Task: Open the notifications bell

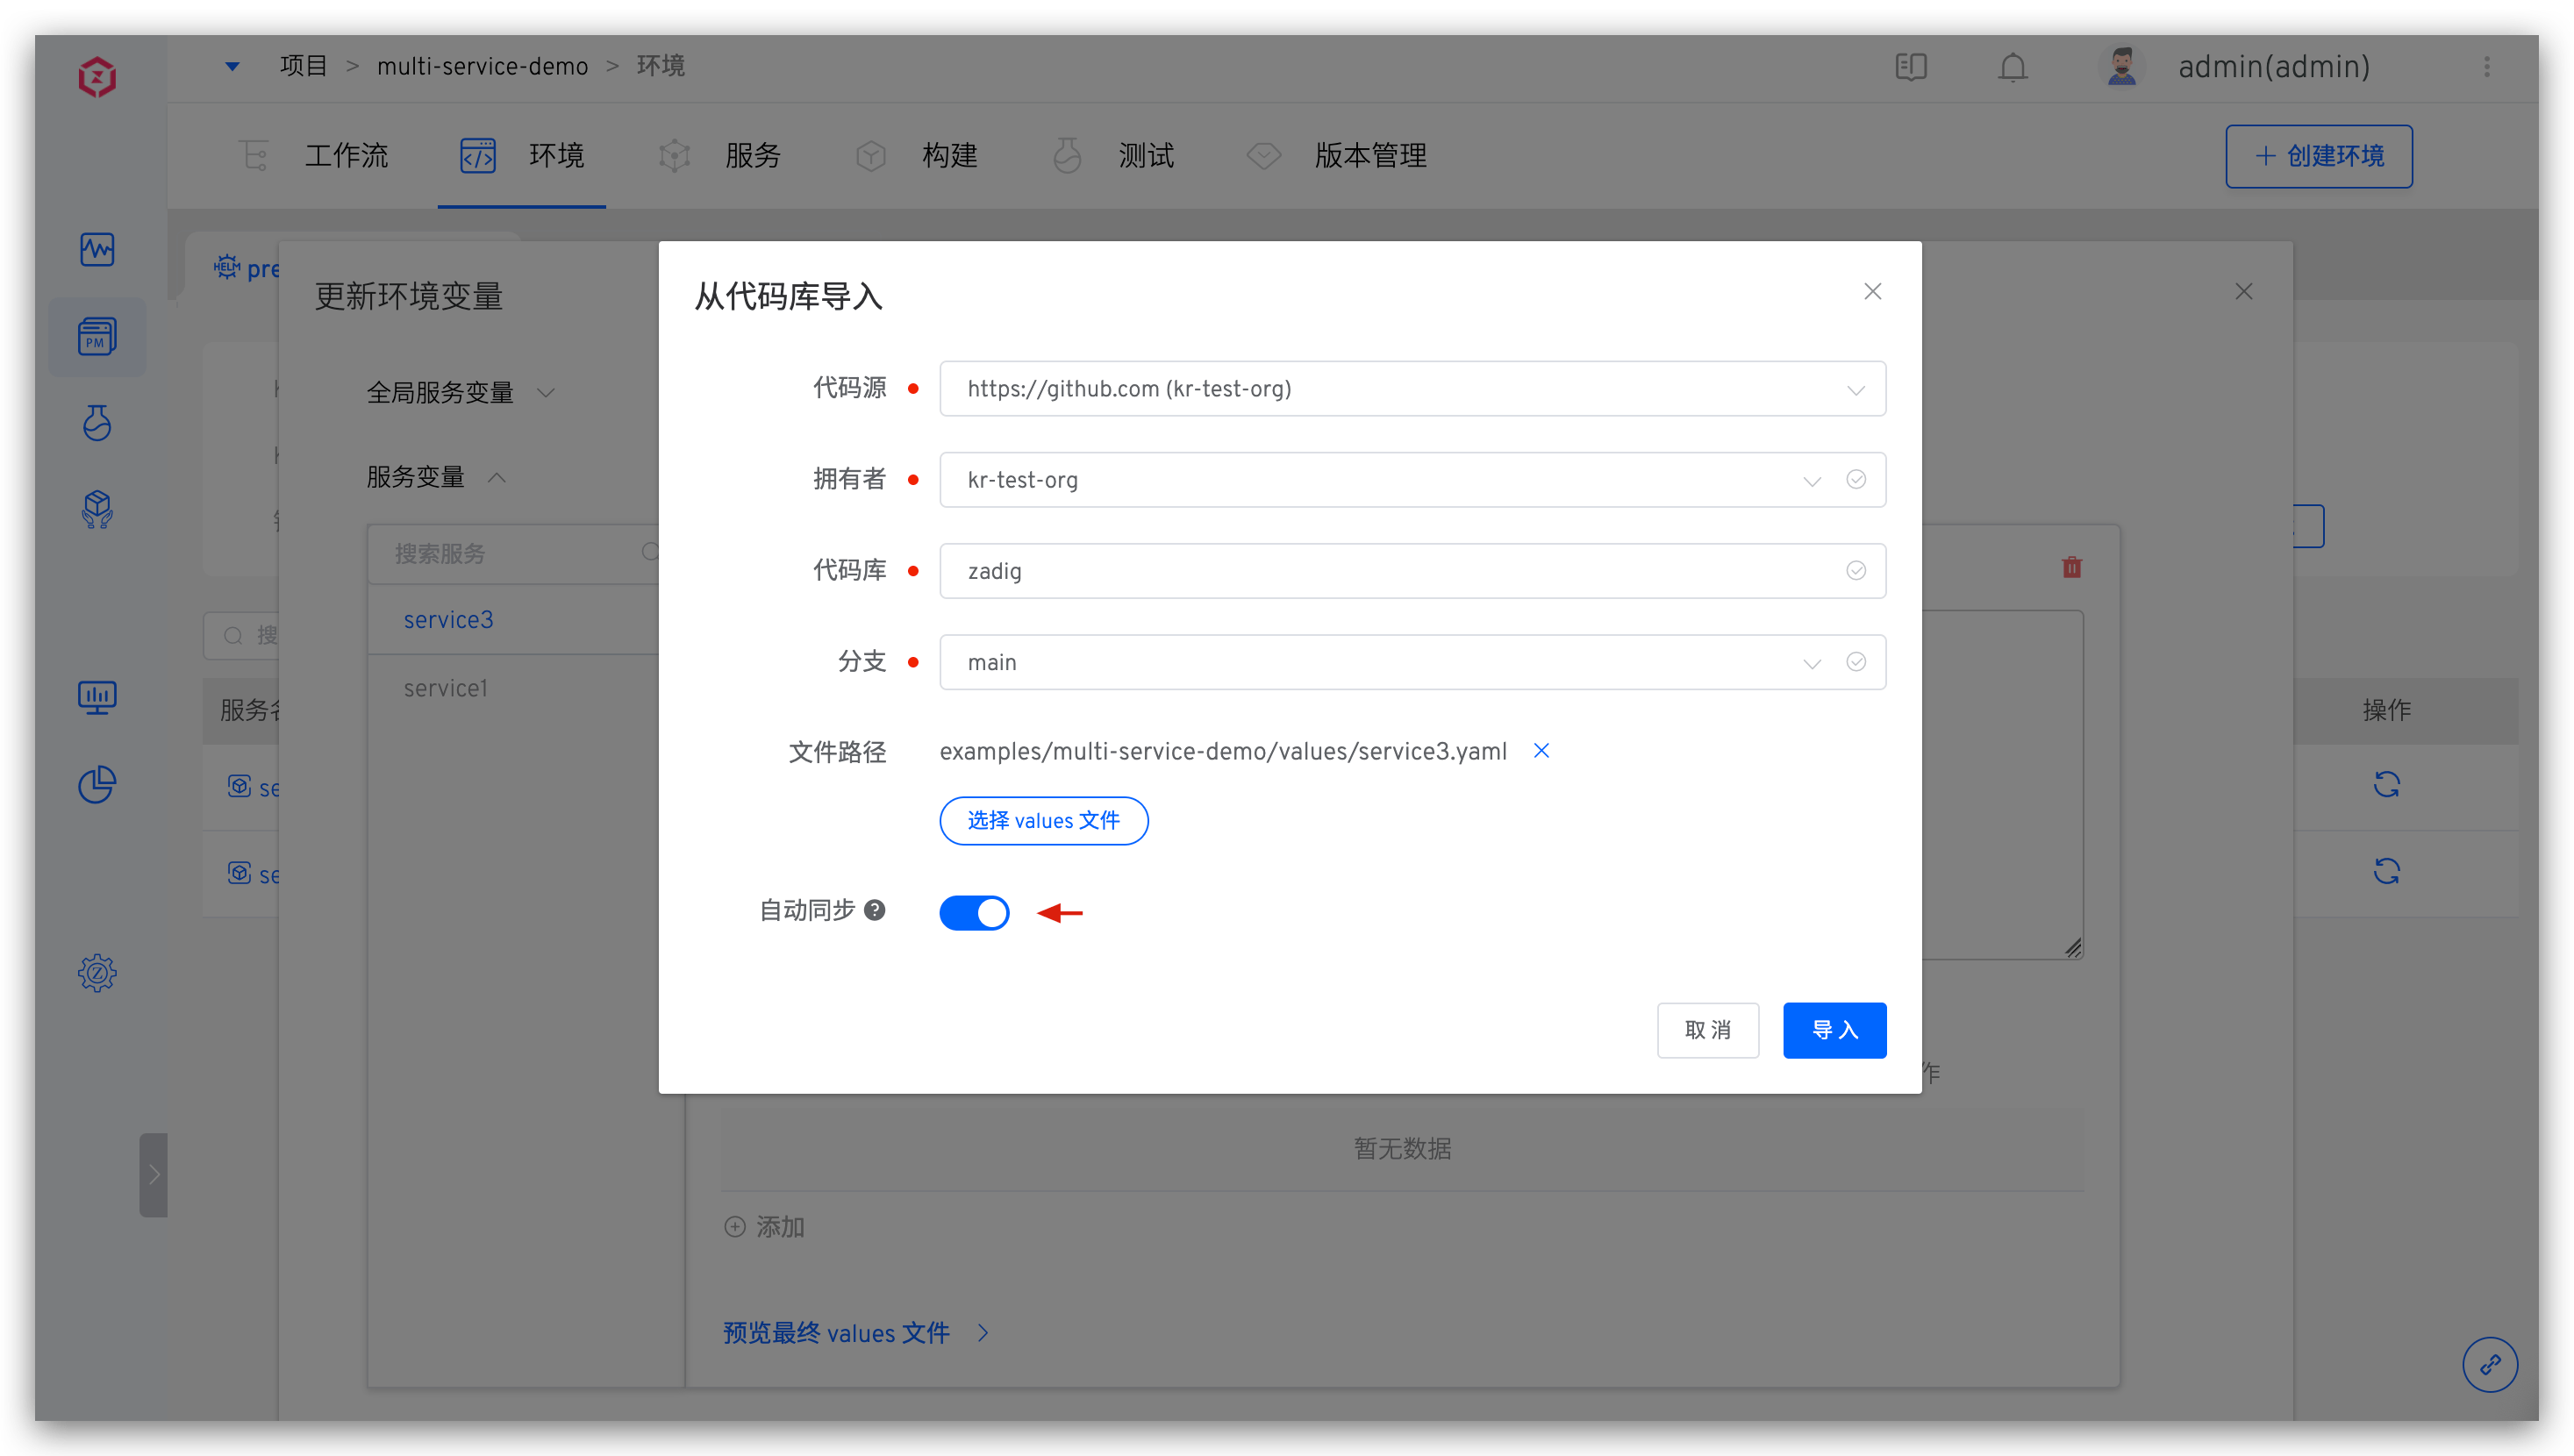Action: [2012, 67]
